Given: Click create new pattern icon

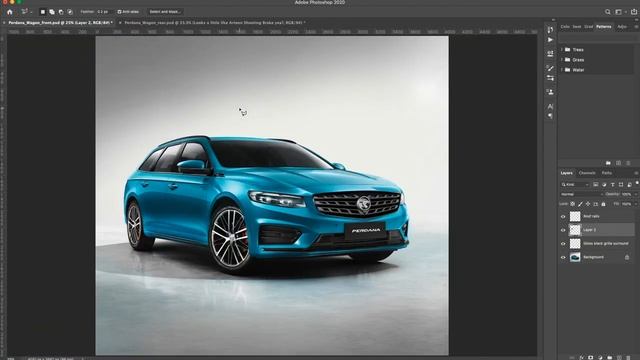Looking at the screenshot, I should click(x=618, y=163).
